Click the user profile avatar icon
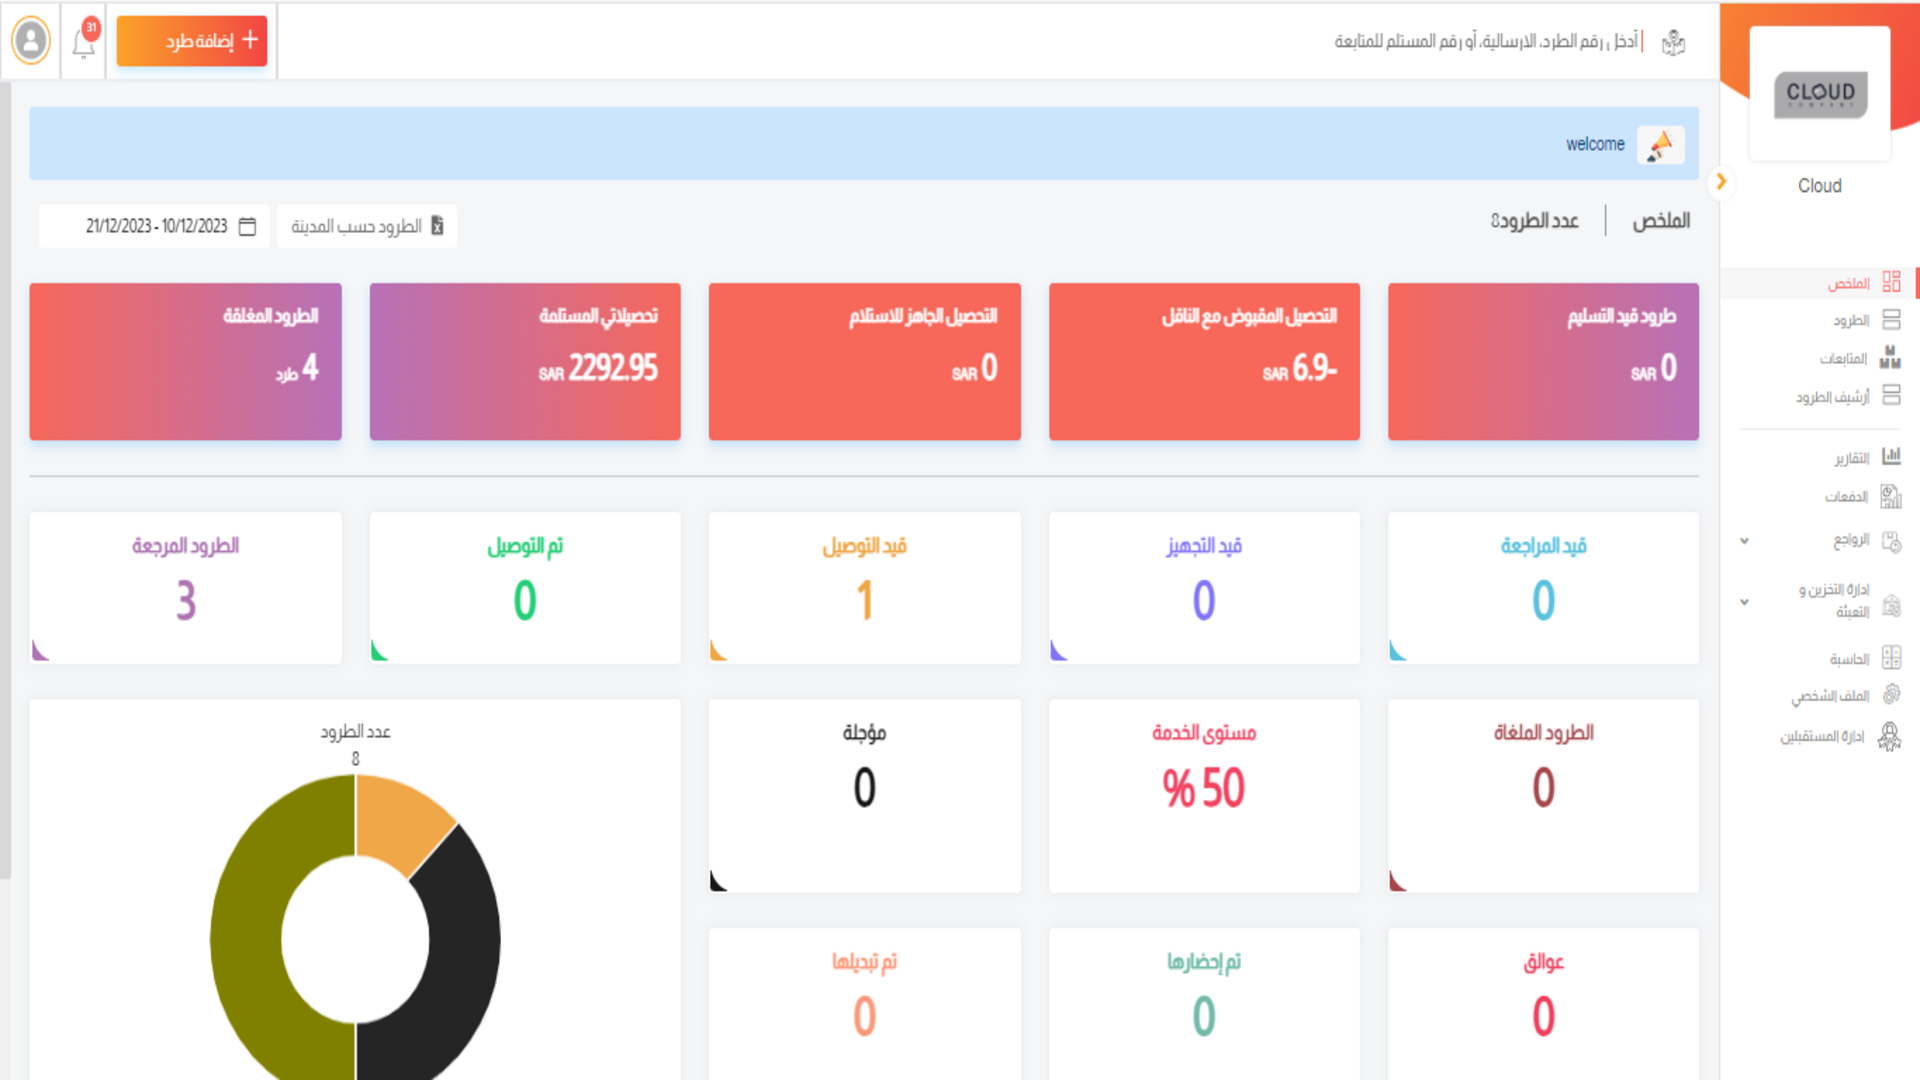 tap(31, 41)
